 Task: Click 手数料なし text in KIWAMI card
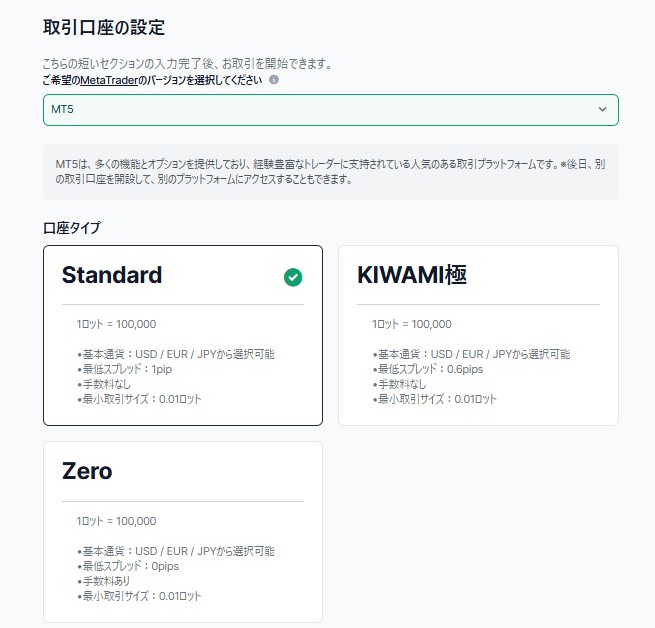[x=399, y=384]
